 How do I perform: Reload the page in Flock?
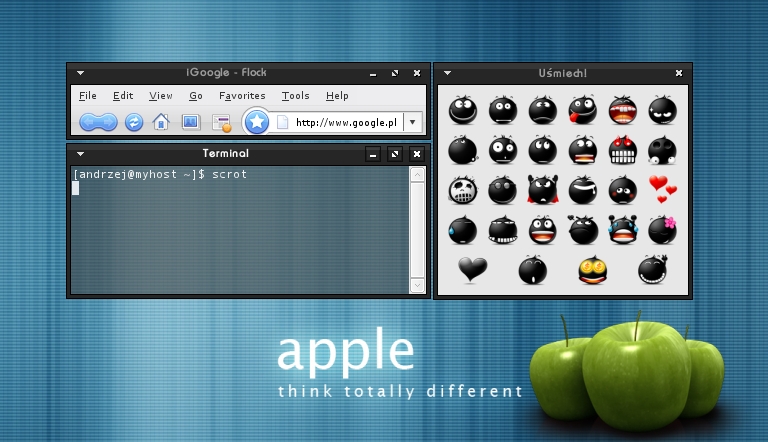134,122
